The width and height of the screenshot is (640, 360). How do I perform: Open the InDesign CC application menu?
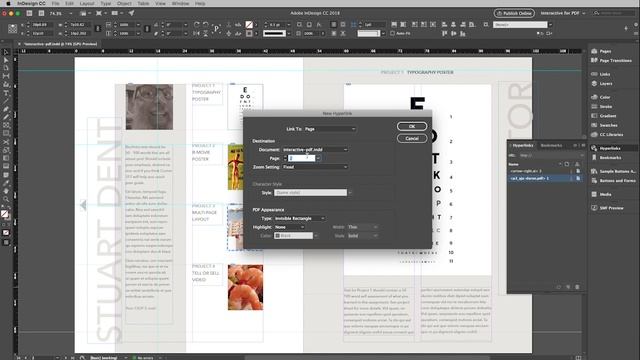[x=31, y=3]
